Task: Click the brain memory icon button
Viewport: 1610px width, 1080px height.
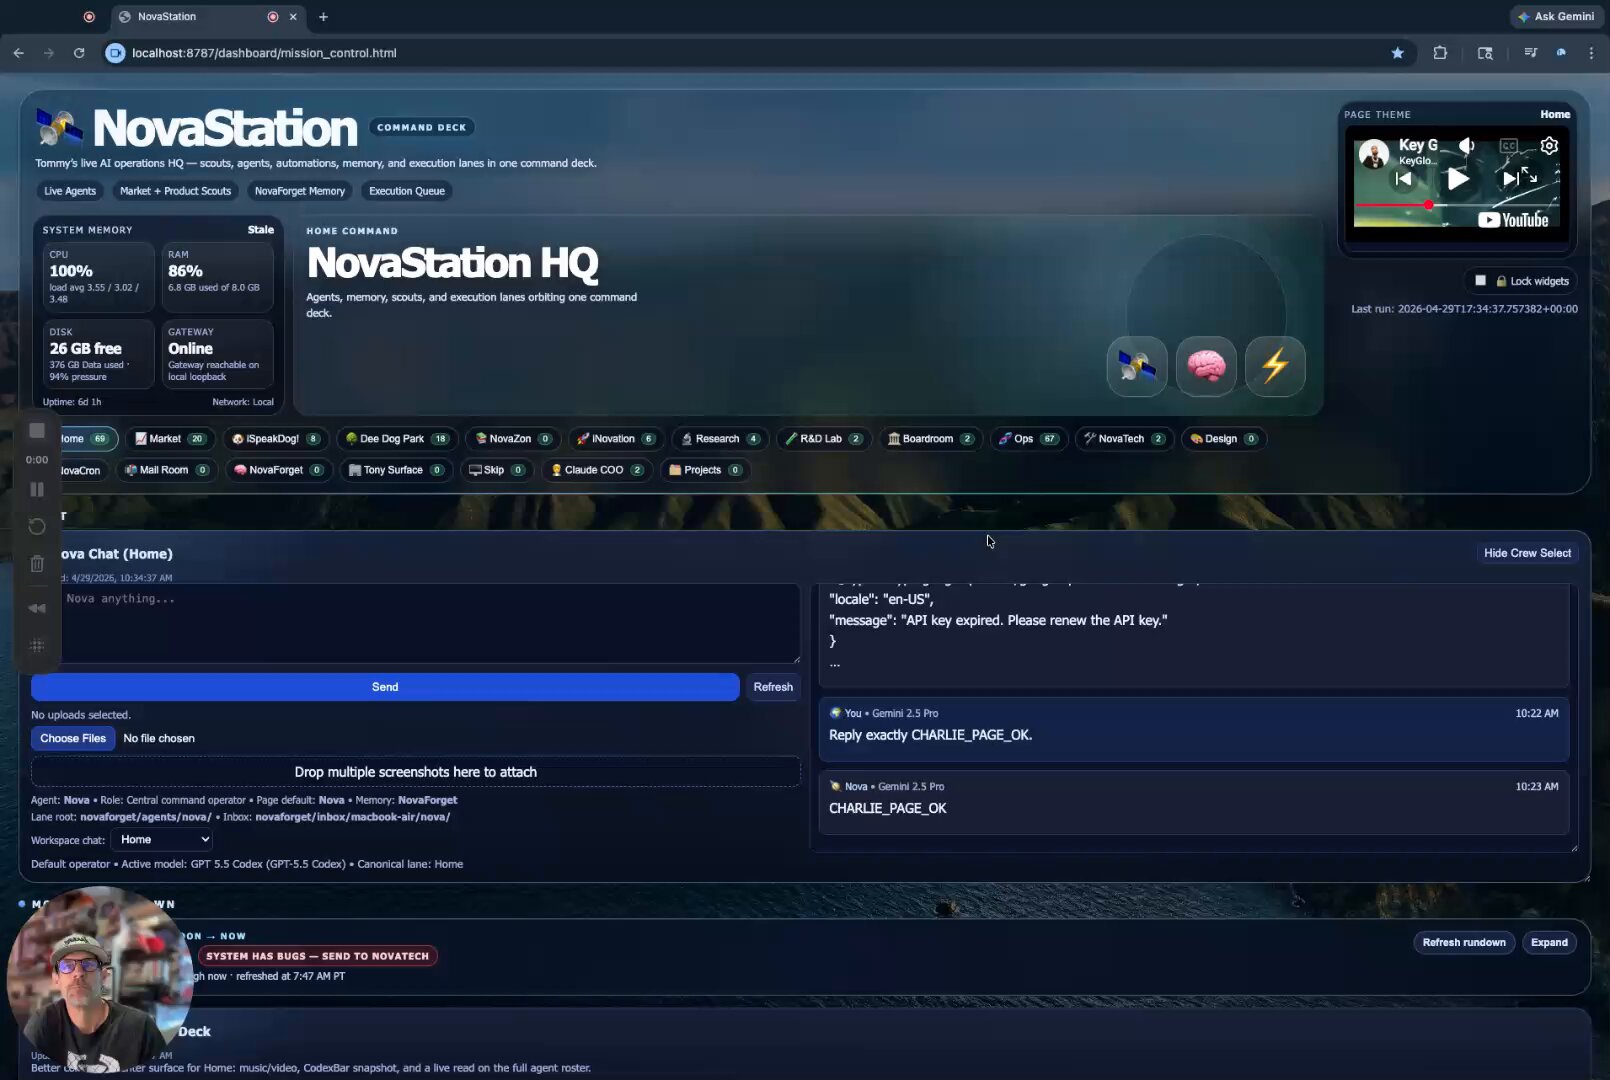Action: click(1206, 366)
